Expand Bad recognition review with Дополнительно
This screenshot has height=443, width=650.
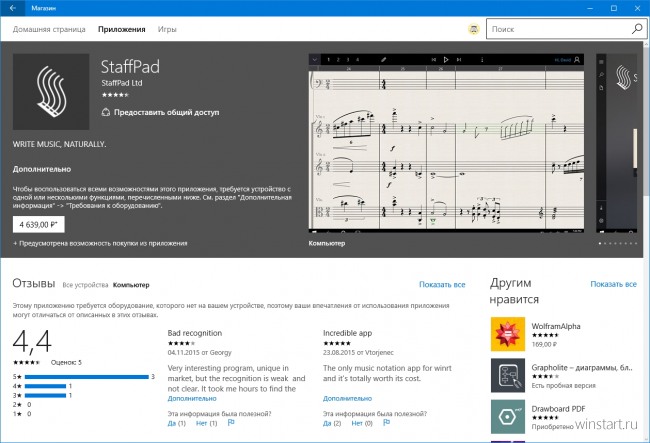(192, 398)
